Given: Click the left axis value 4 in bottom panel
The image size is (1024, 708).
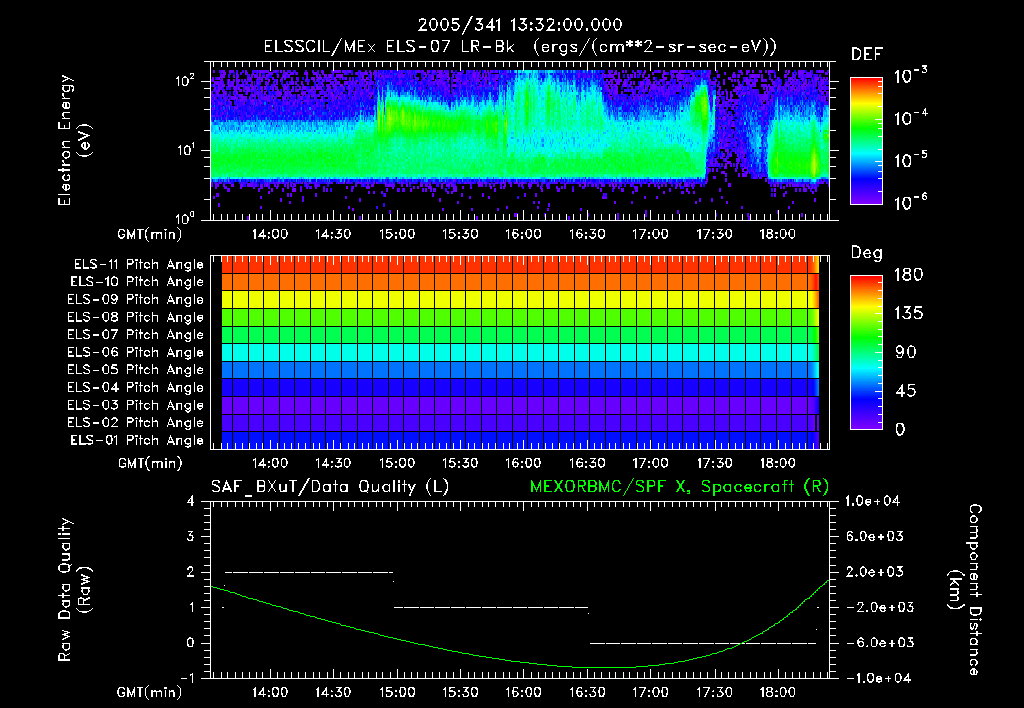Looking at the screenshot, I should coord(191,501).
